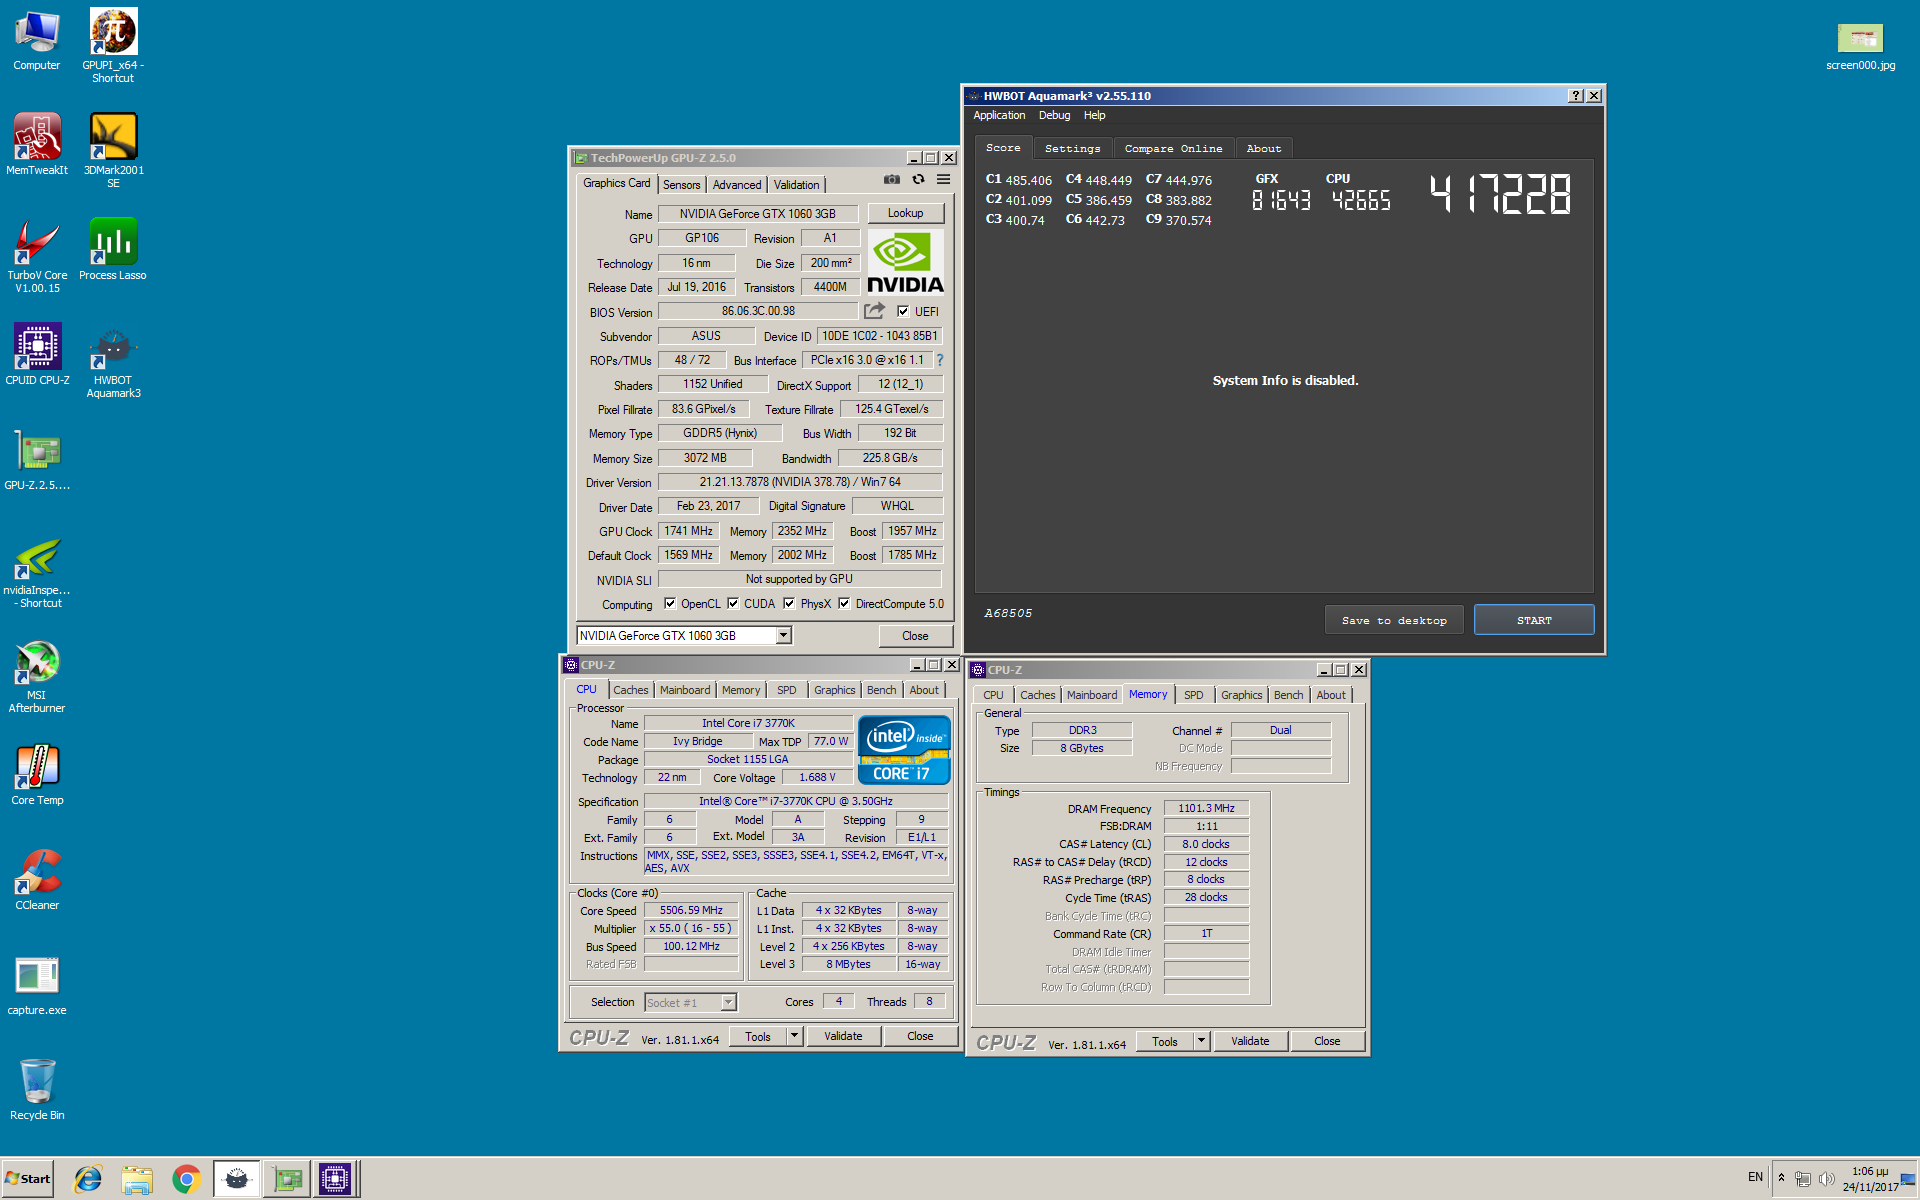The image size is (1920, 1200).
Task: Click Save to desktop button
Action: coord(1394,620)
